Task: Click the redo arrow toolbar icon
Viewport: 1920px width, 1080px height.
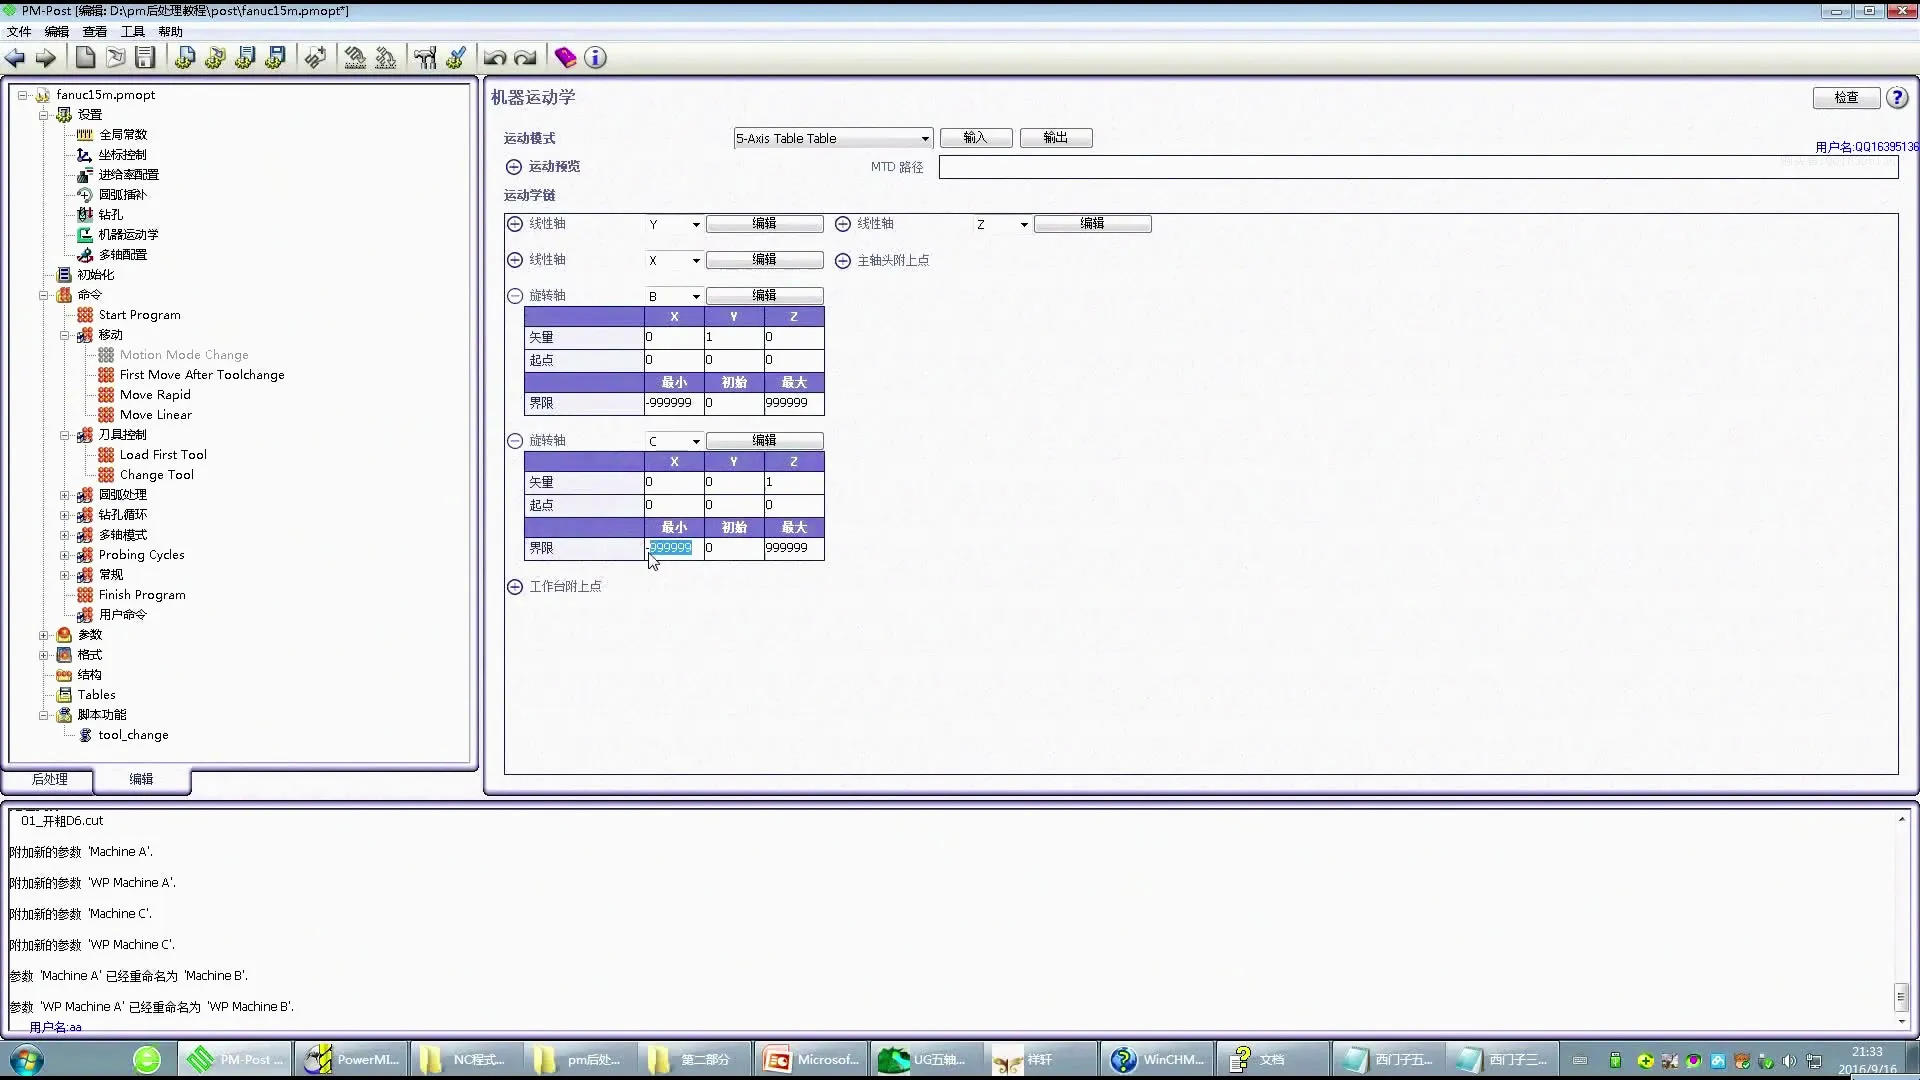Action: [x=525, y=58]
